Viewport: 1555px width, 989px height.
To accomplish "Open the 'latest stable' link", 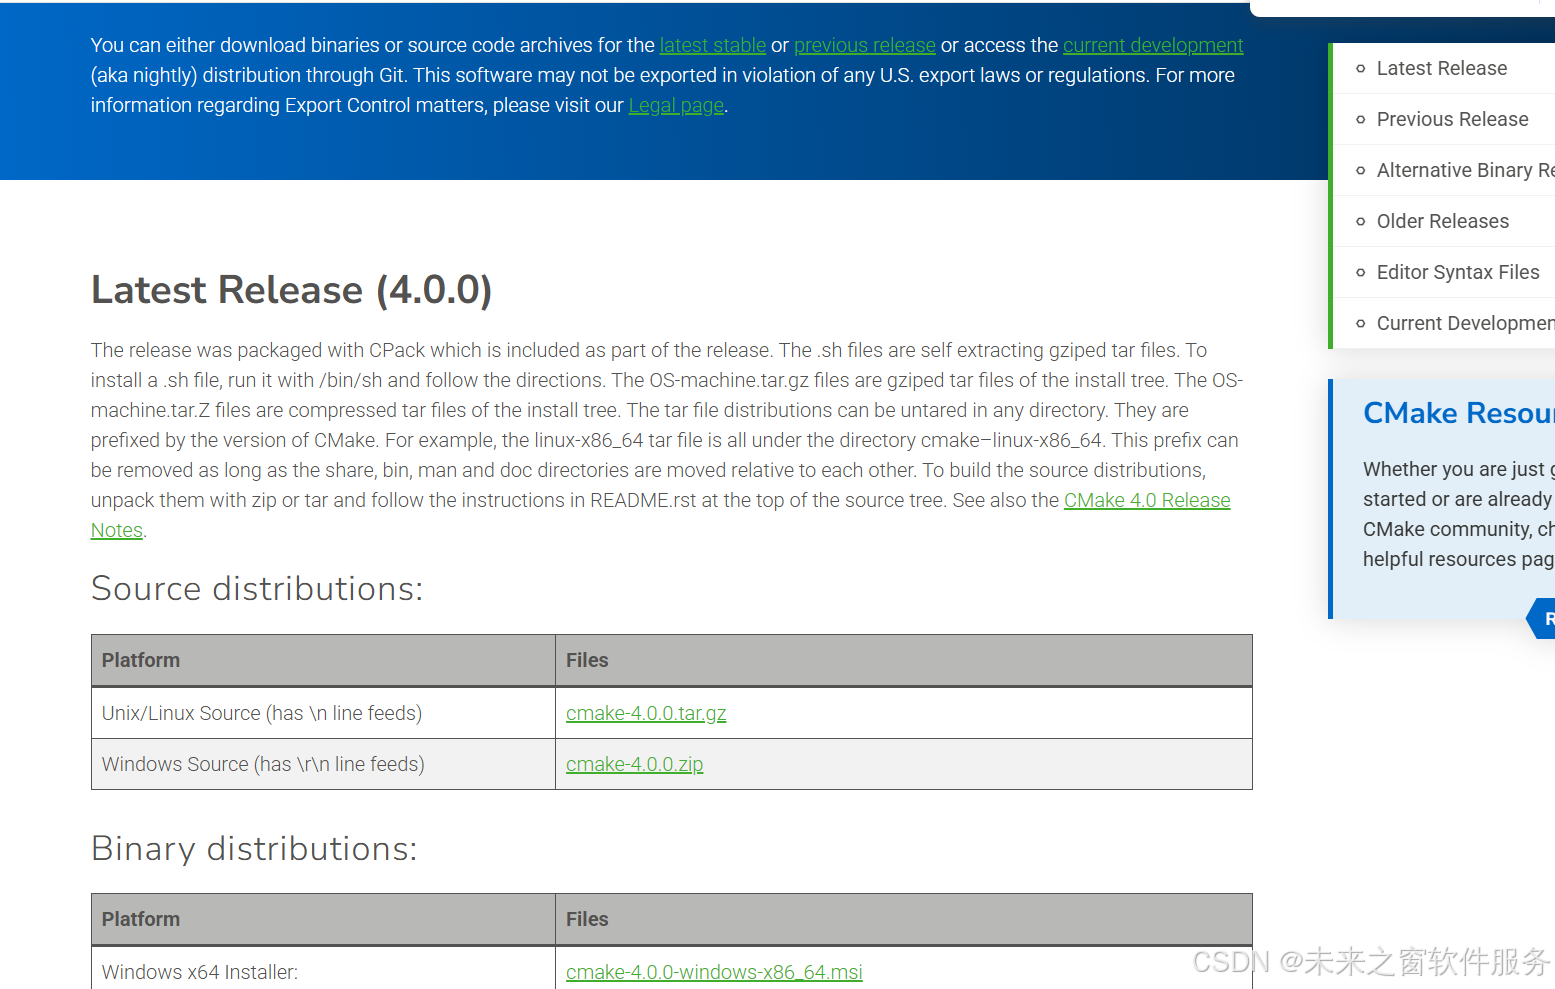I will point(712,45).
